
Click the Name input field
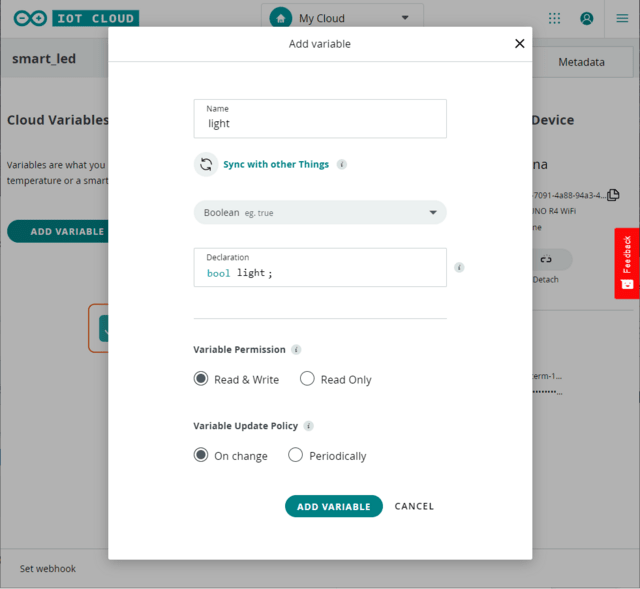point(320,123)
